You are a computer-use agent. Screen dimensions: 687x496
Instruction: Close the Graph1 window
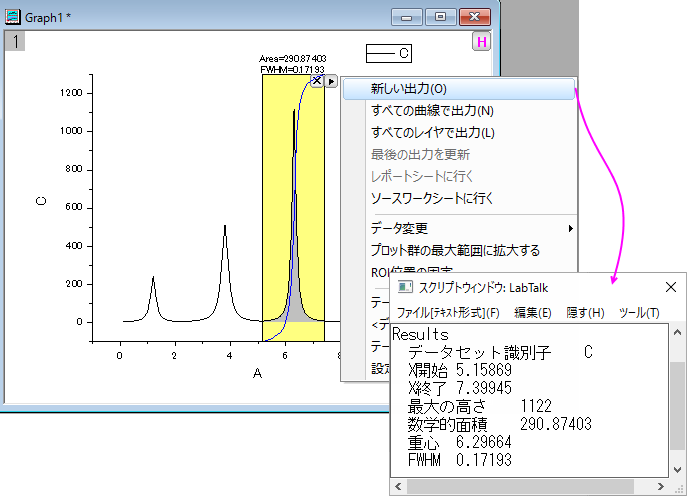pos(475,17)
